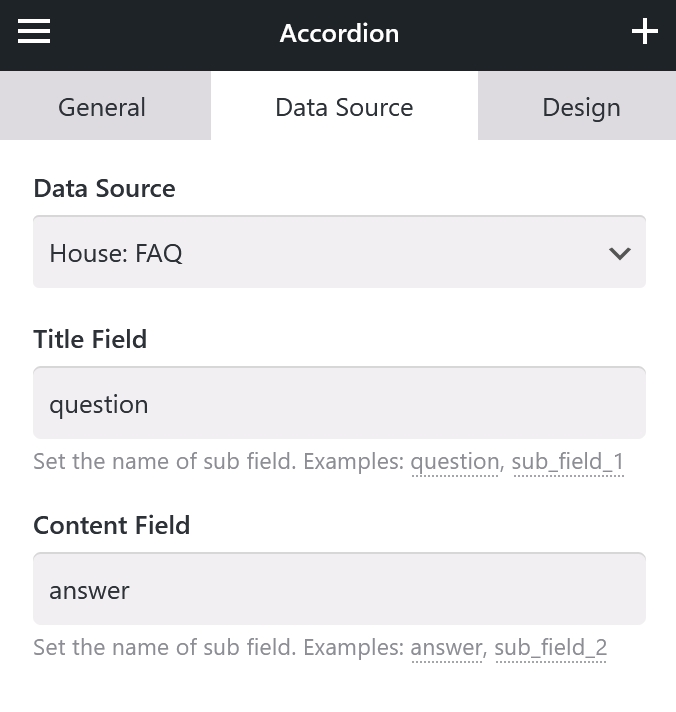Click the 'answer' example suggestion
This screenshot has height=712, width=676.
pos(446,648)
